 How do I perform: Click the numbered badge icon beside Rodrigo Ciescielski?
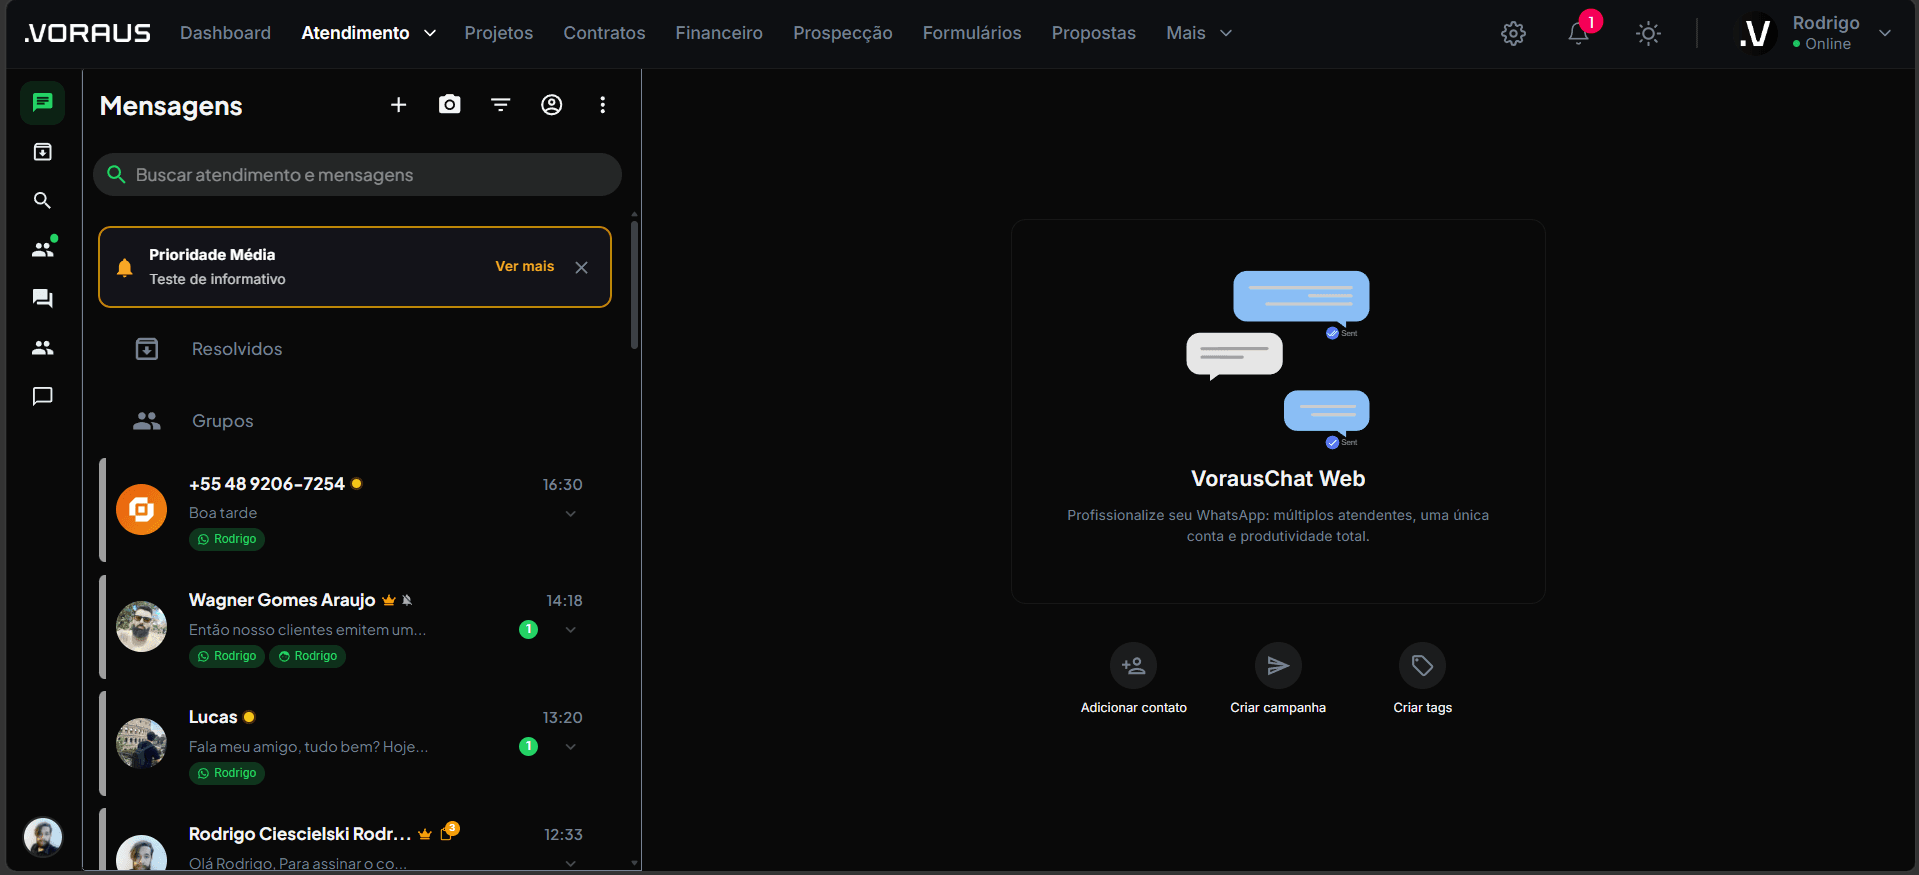point(449,831)
